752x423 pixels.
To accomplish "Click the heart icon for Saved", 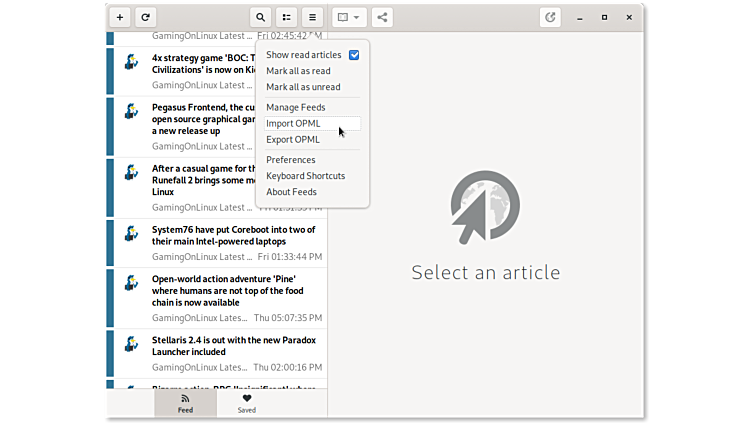I will point(247,398).
